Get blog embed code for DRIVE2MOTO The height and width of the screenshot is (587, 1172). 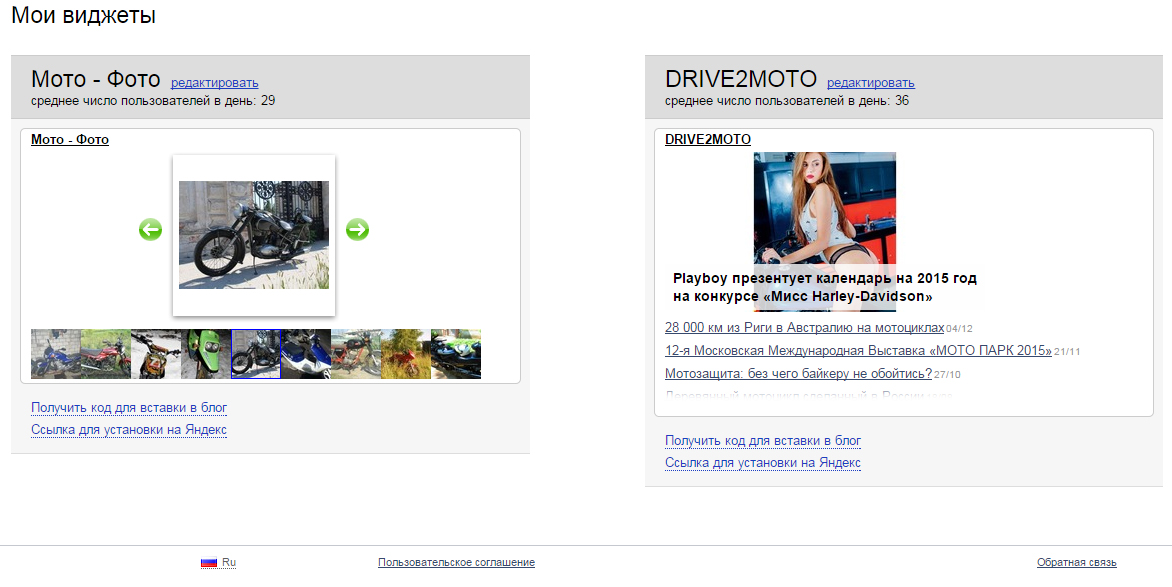point(763,440)
